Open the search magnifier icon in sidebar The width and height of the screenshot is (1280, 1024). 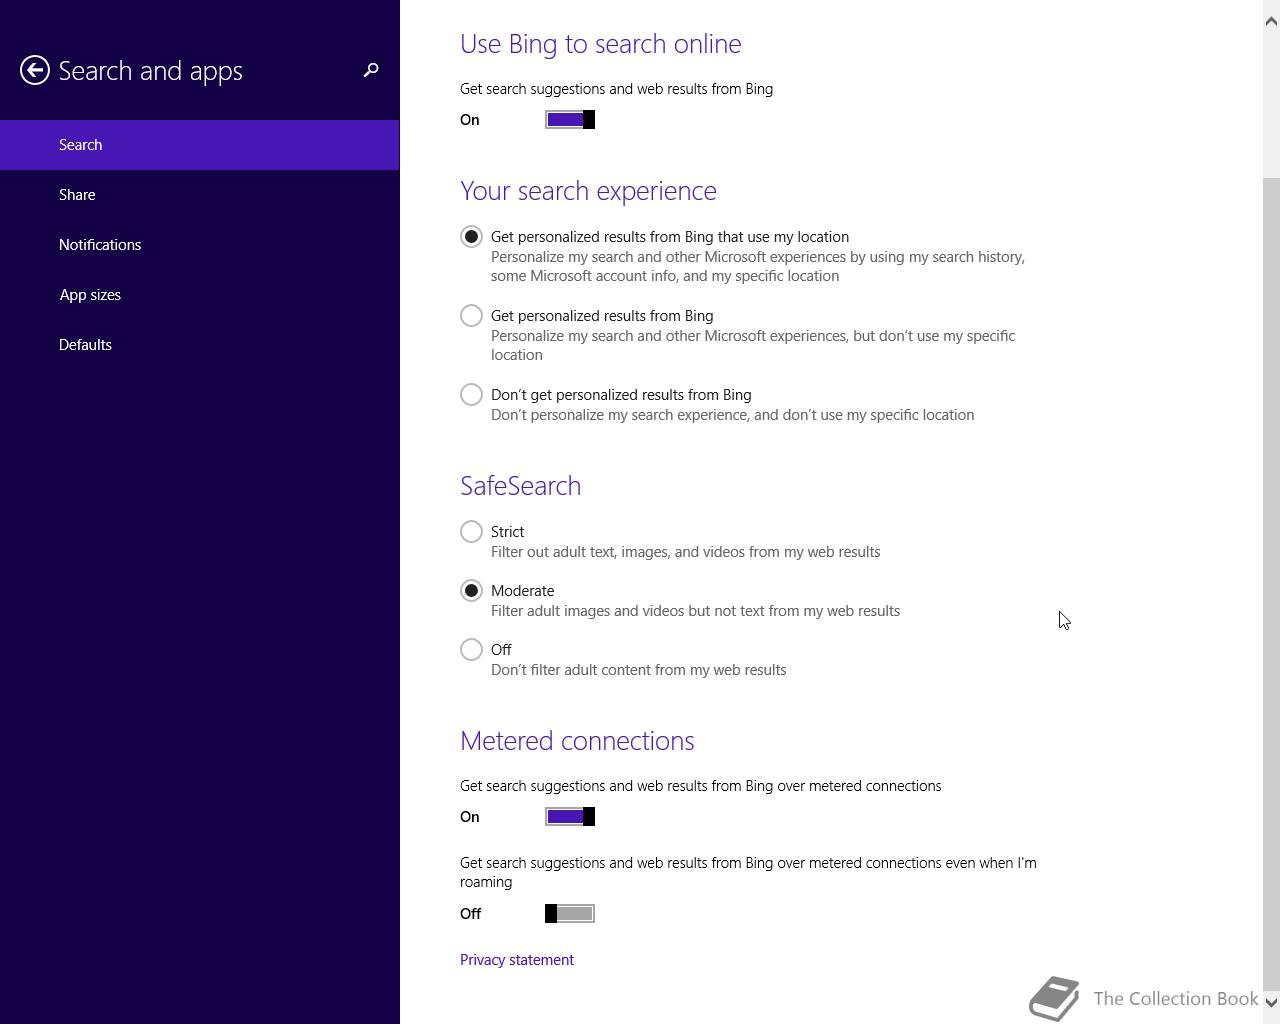pyautogui.click(x=371, y=70)
